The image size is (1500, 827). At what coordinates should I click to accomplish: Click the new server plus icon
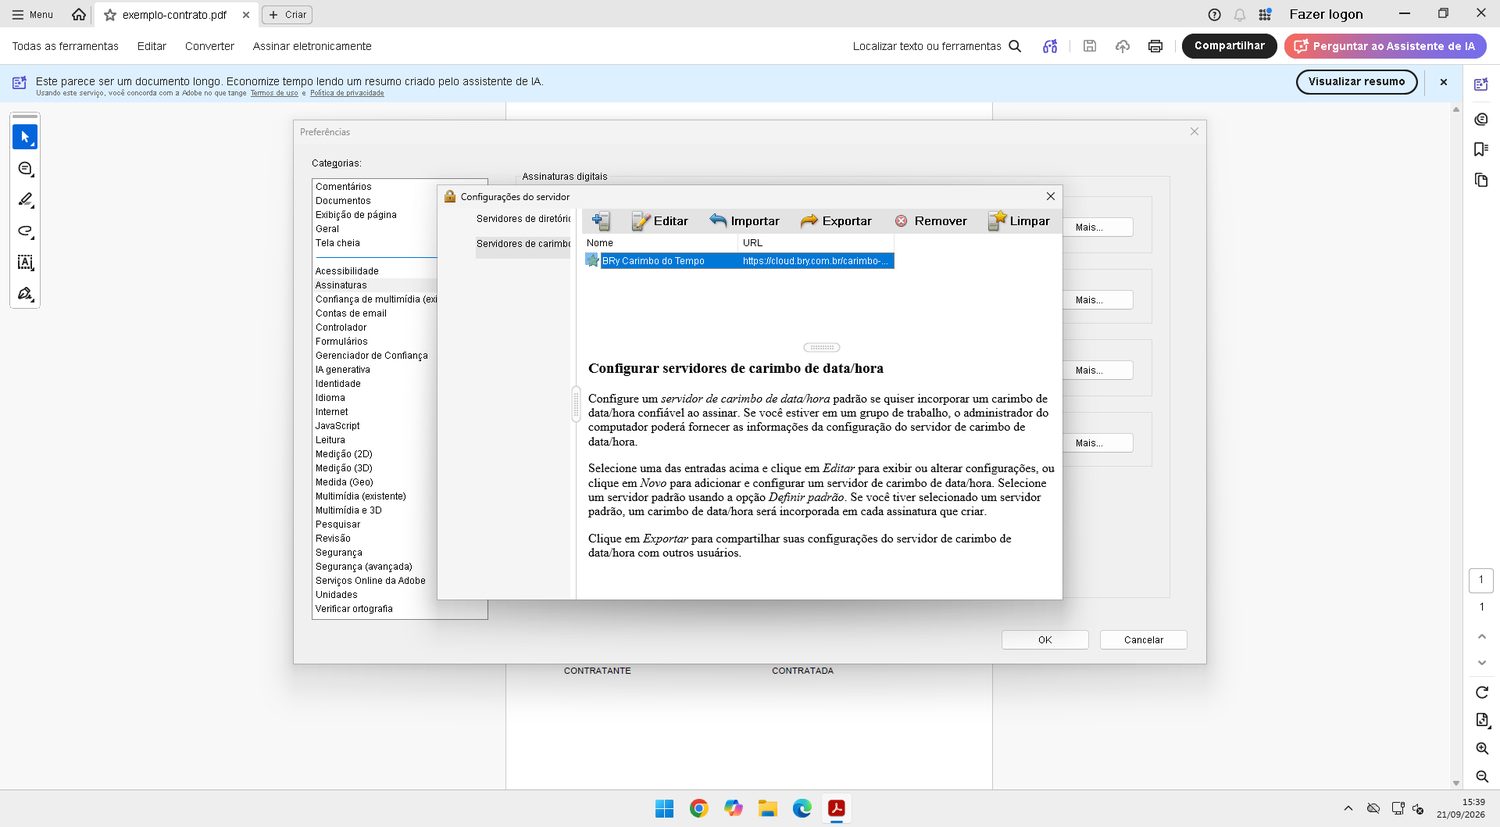(x=600, y=221)
